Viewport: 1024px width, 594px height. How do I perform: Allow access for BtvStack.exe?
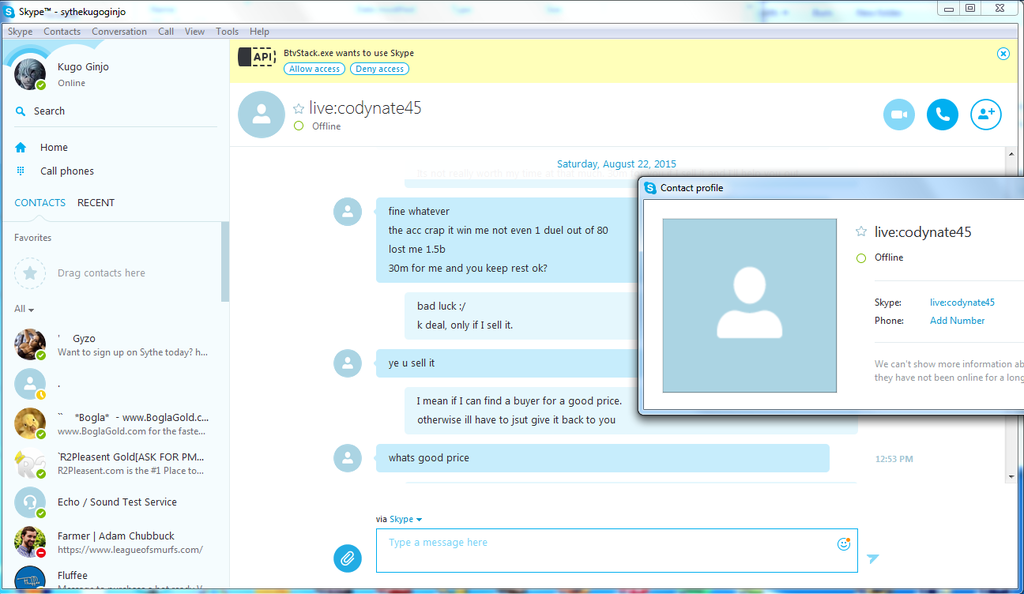pyautogui.click(x=314, y=69)
